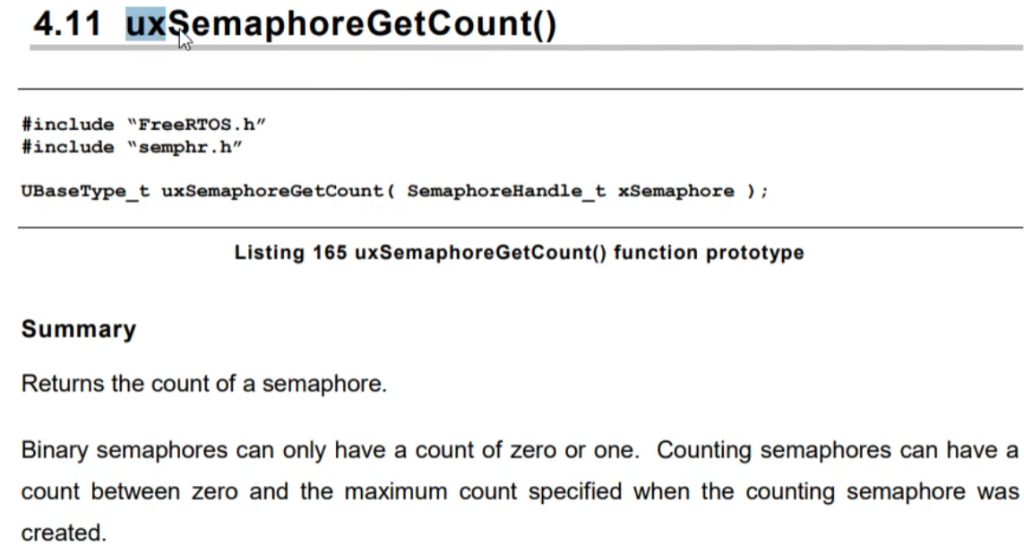Click the closing ");" of the prototype

pos(757,191)
